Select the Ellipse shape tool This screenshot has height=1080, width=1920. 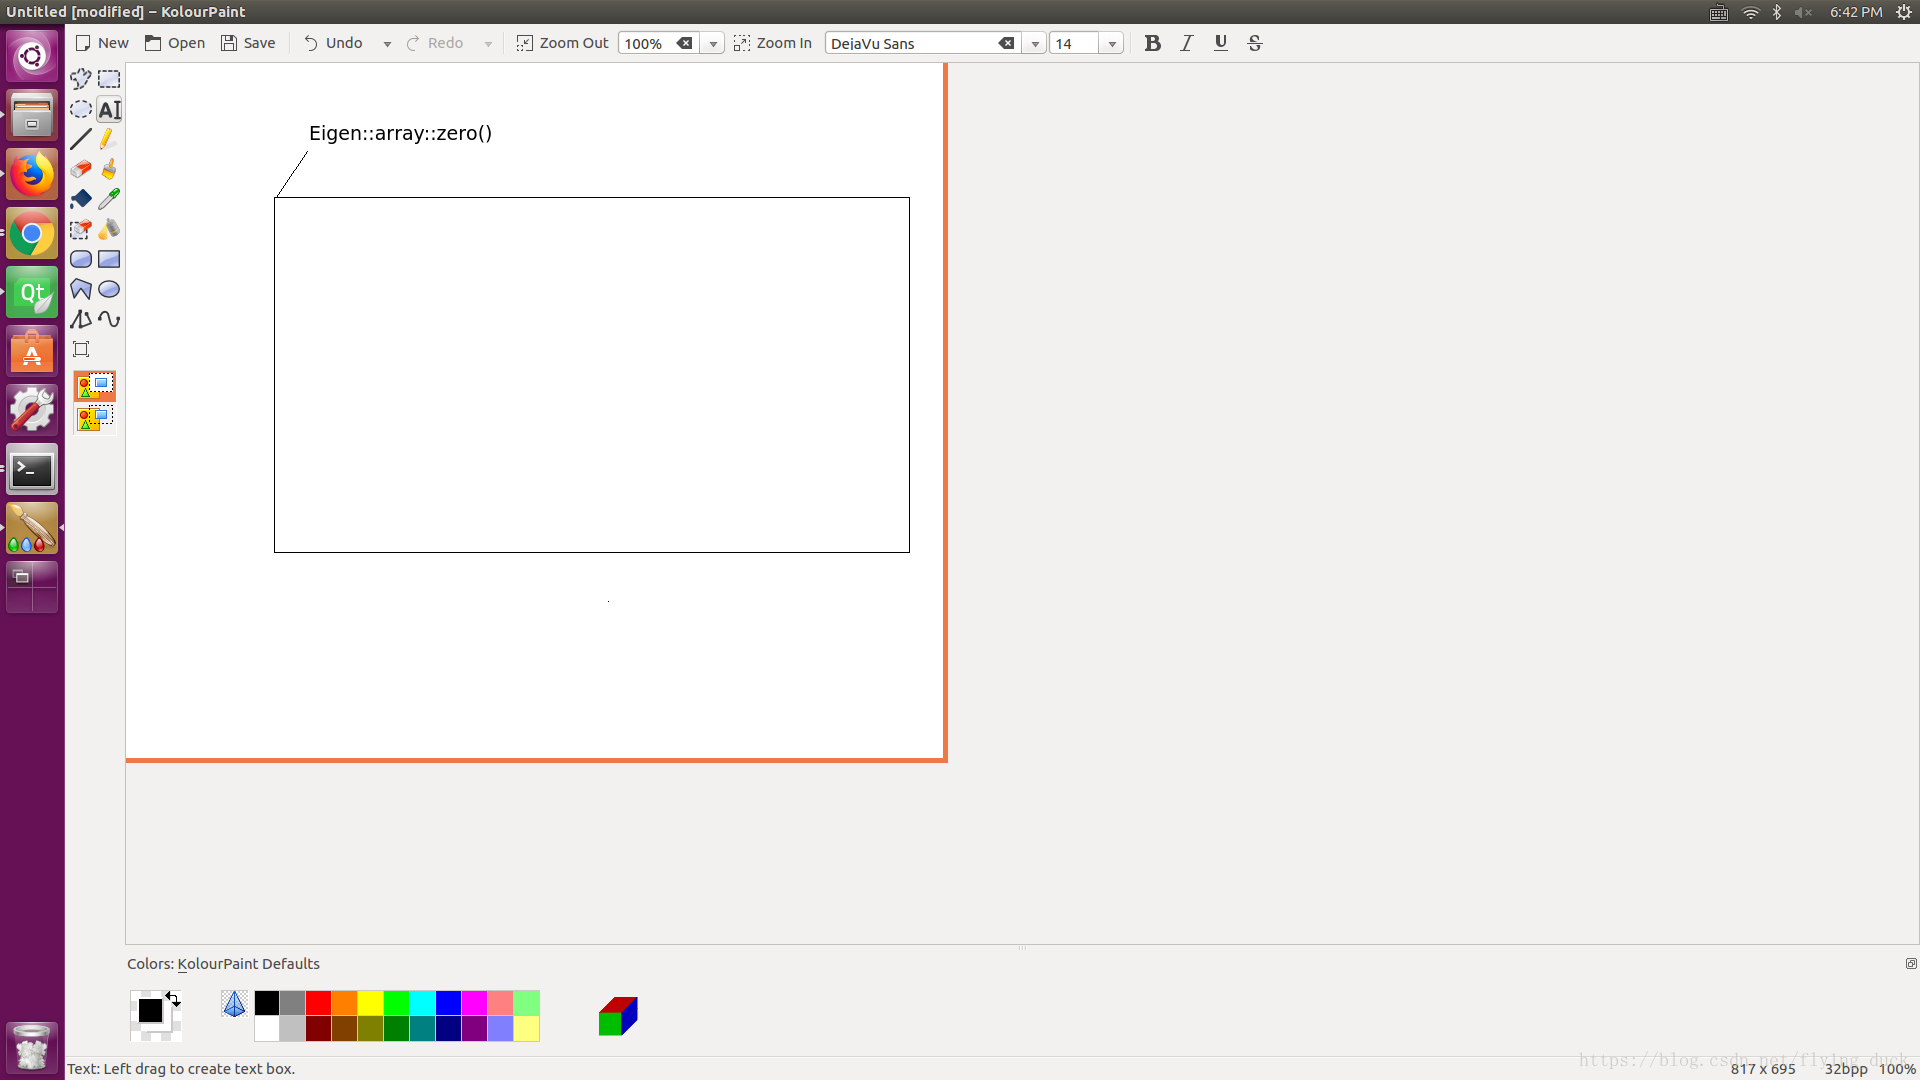pyautogui.click(x=109, y=289)
